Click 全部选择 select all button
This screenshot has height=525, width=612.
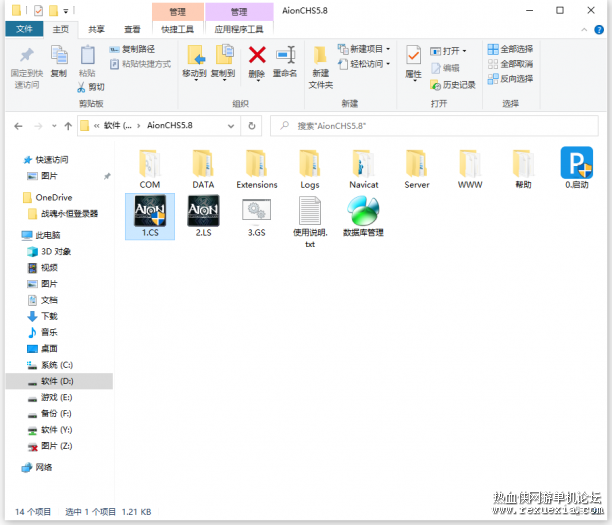(510, 49)
